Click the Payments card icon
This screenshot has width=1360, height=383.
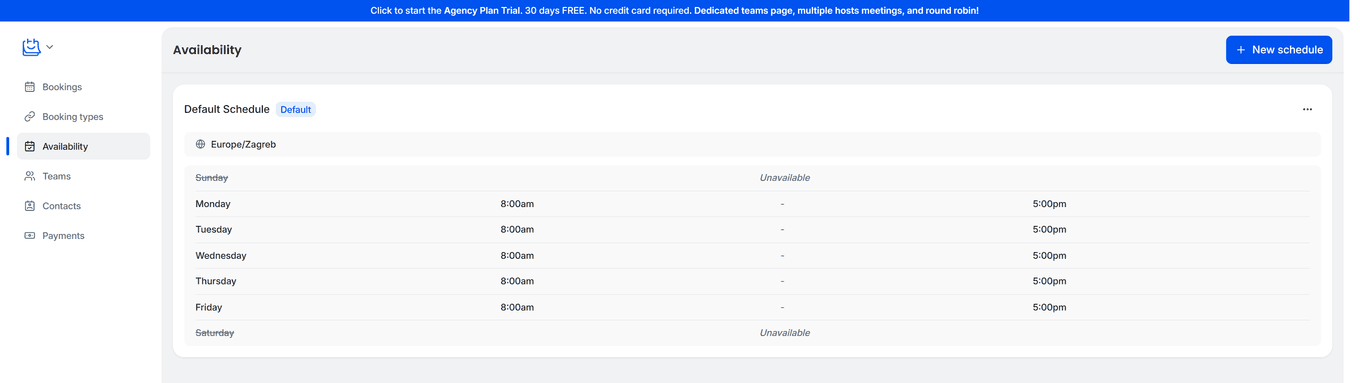(x=30, y=236)
